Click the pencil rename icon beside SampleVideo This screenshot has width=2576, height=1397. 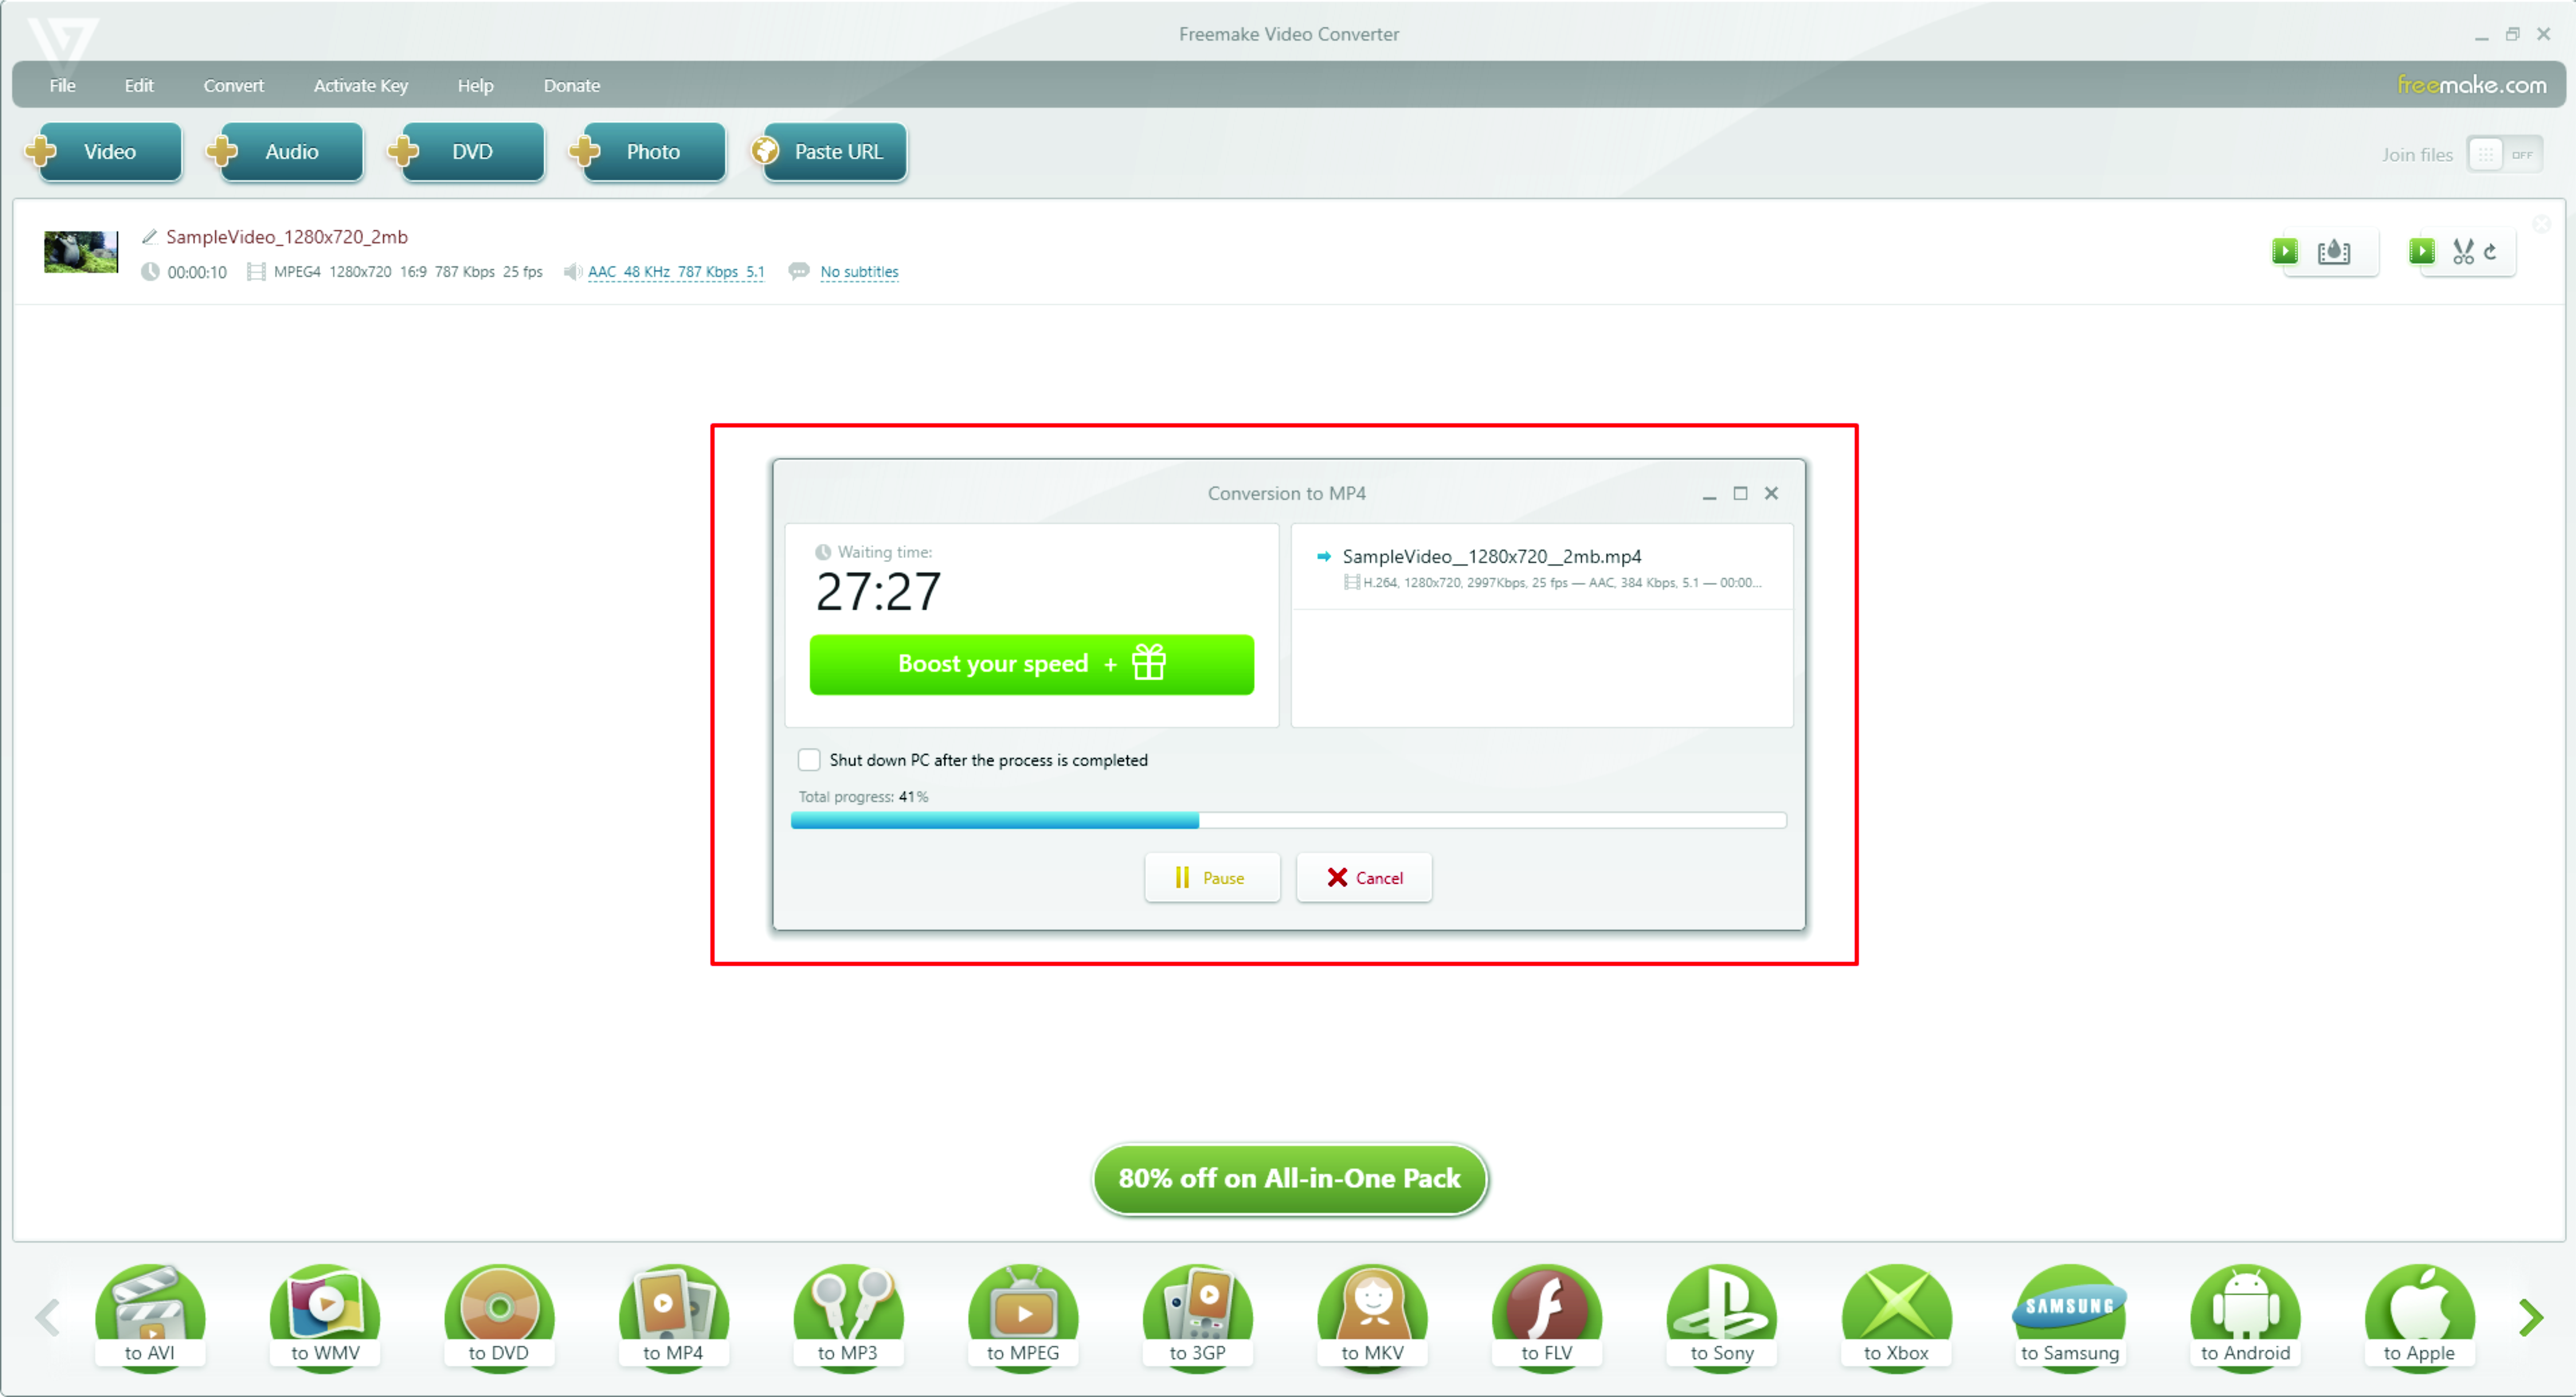[150, 237]
